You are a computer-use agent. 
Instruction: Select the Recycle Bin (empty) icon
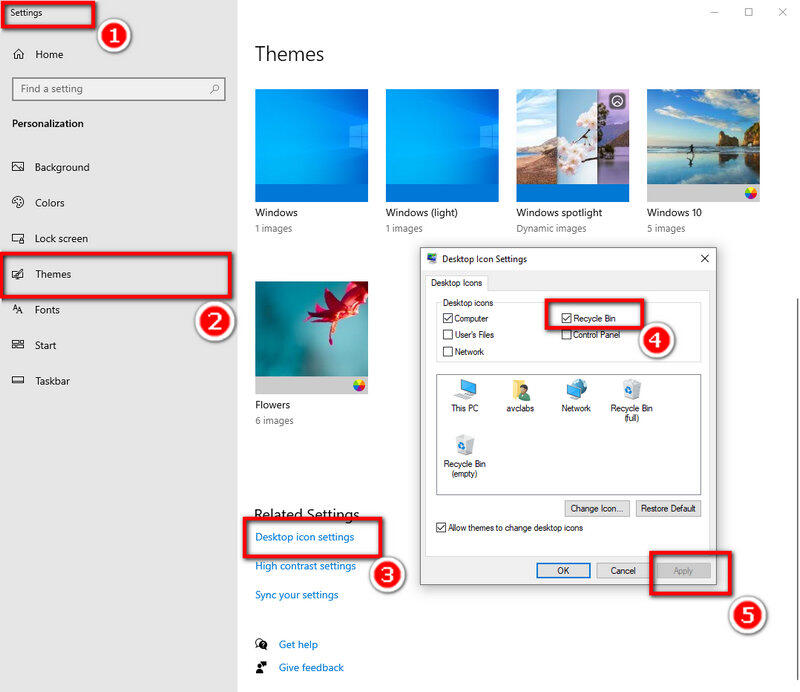[x=464, y=447]
